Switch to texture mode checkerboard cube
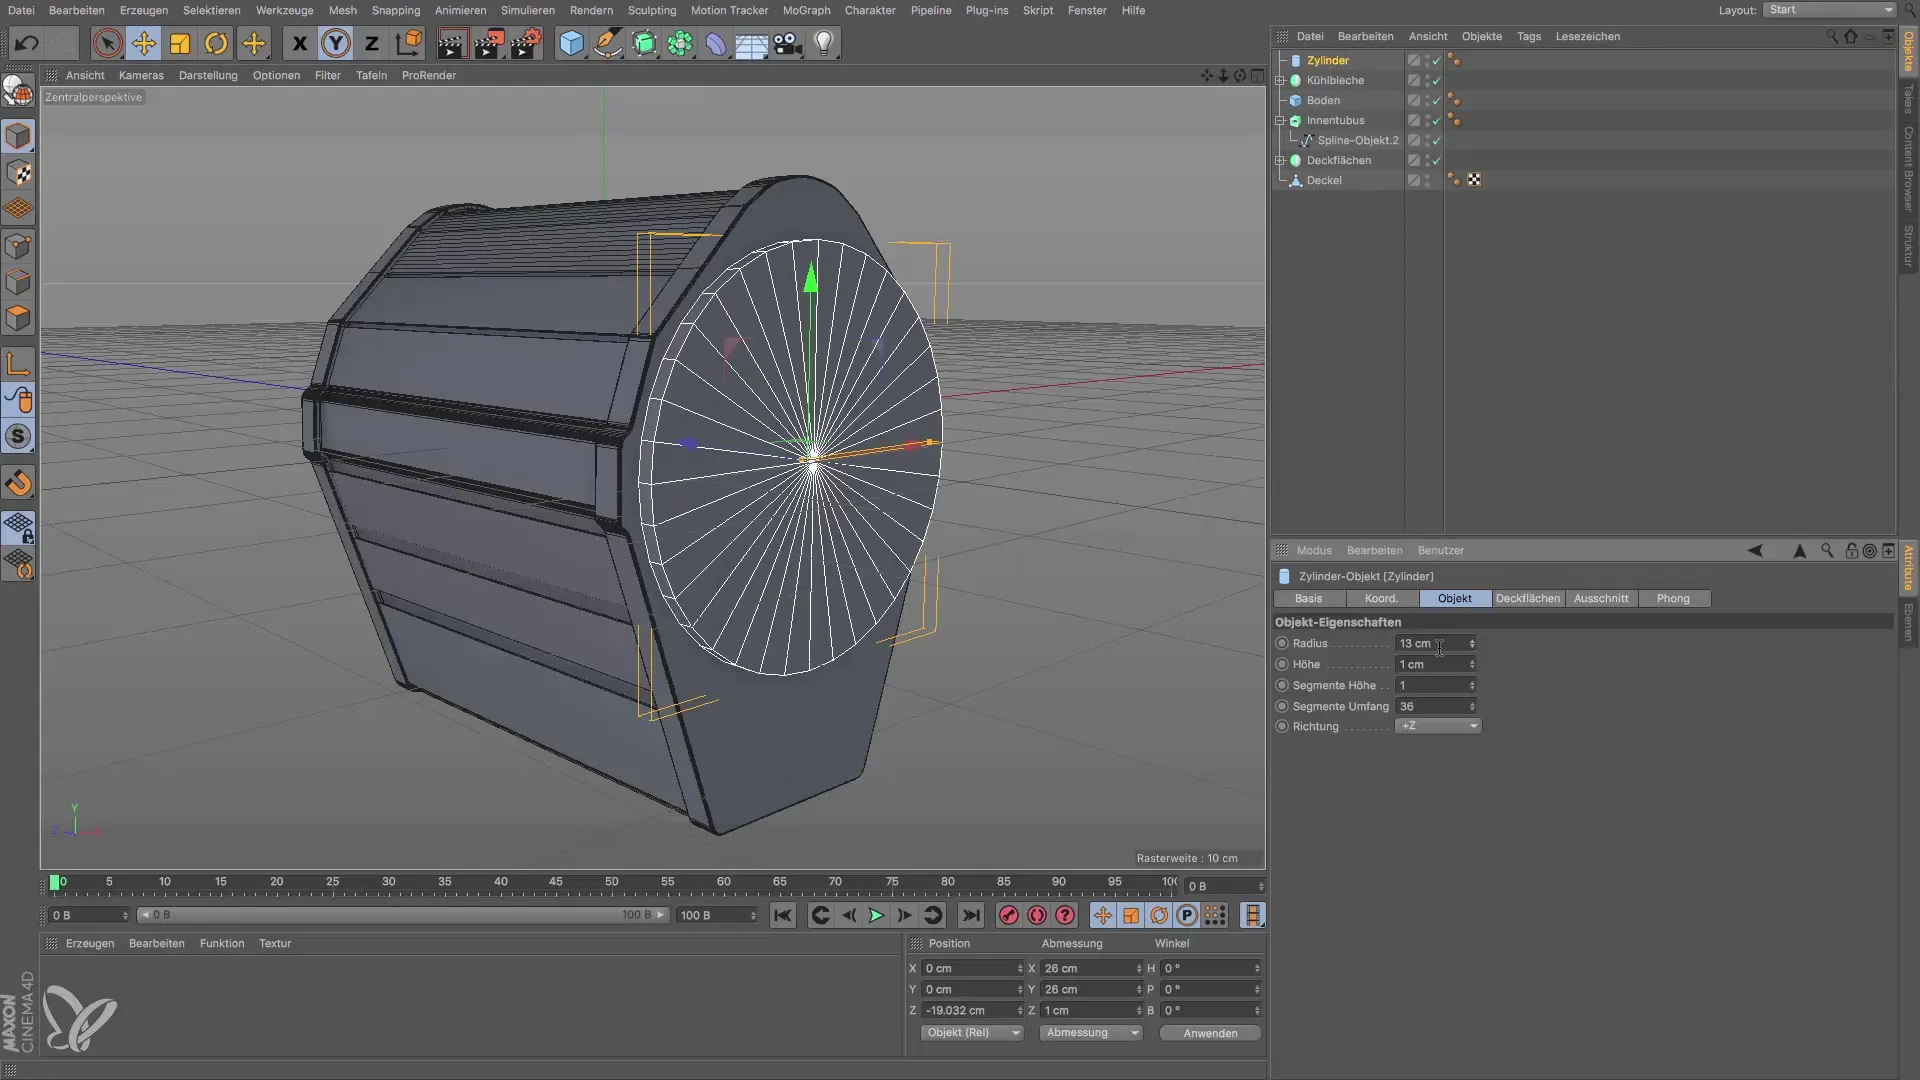 [x=18, y=172]
